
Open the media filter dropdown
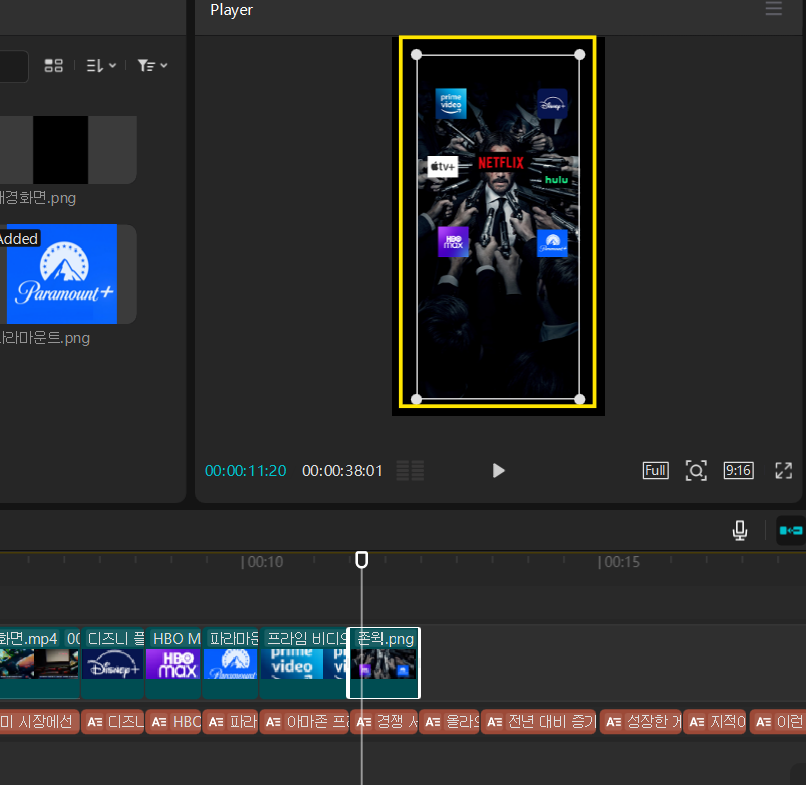152,65
